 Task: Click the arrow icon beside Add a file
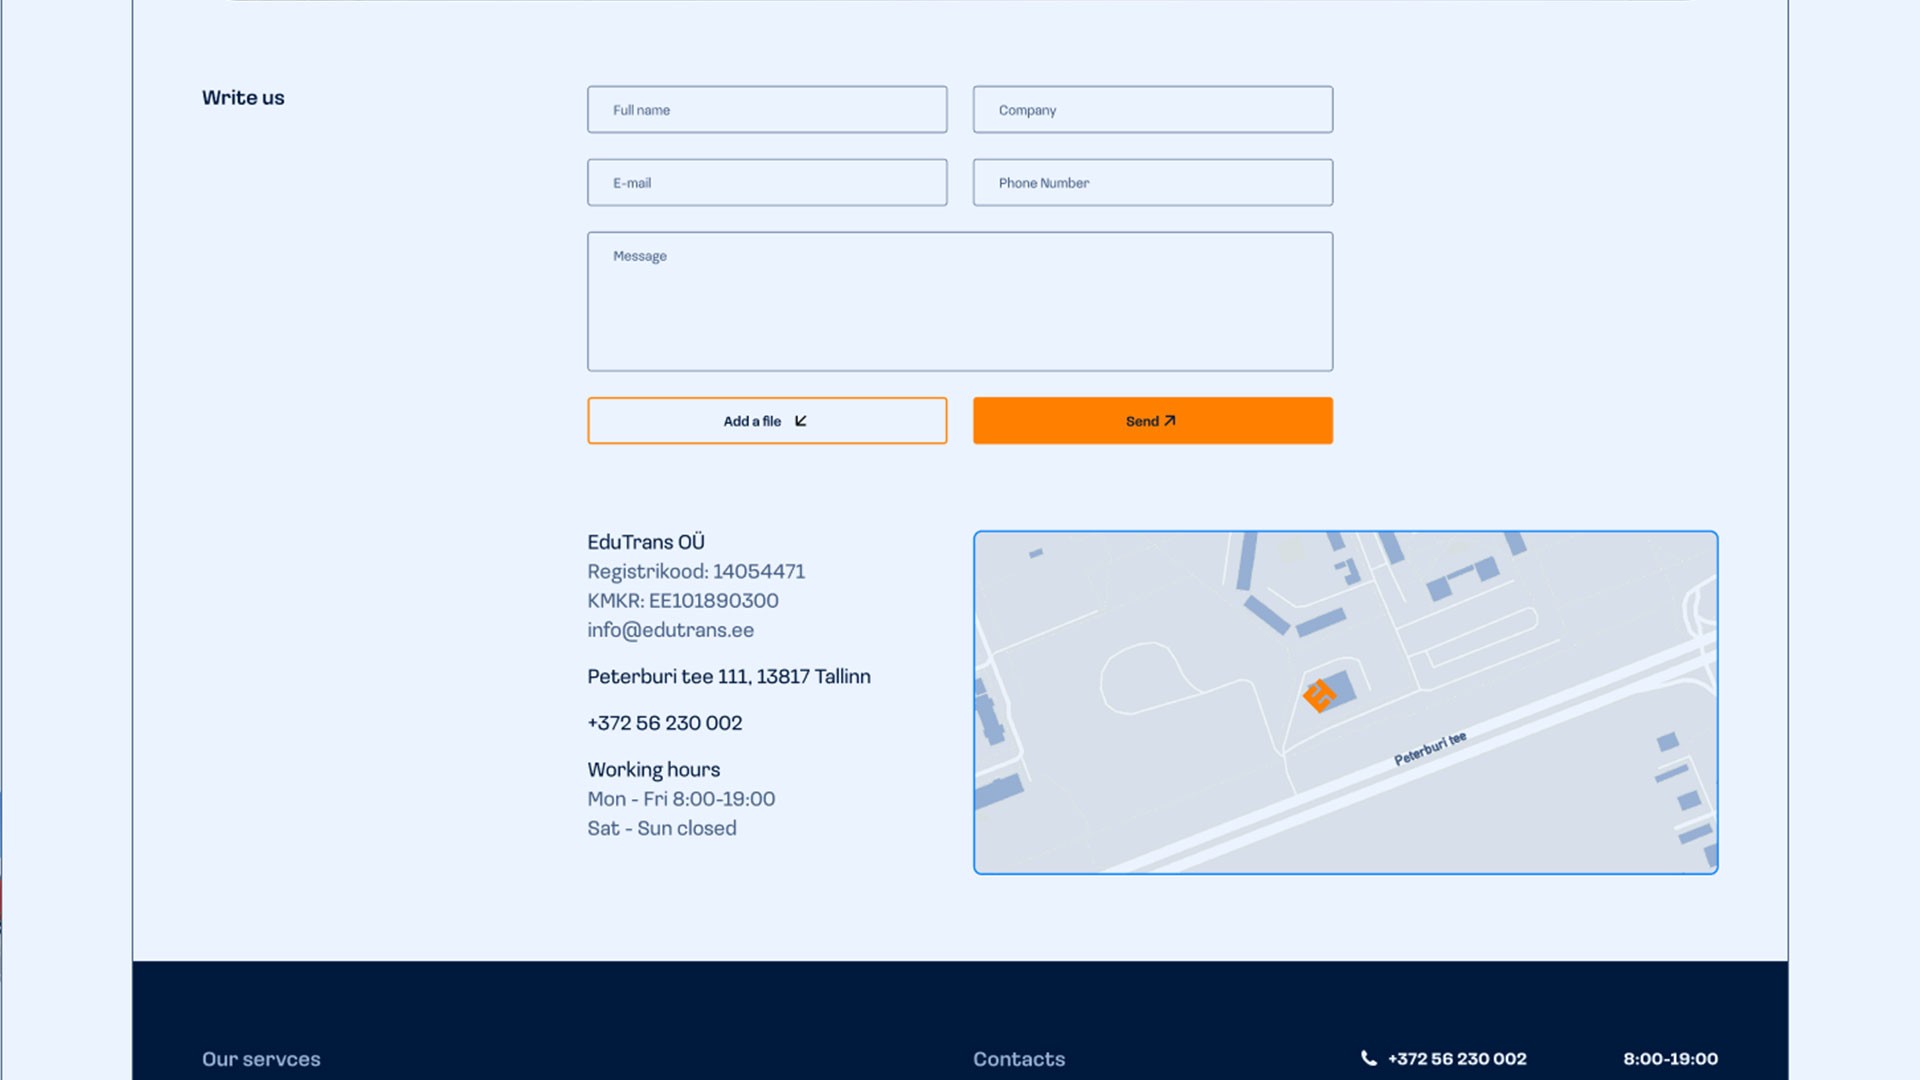click(801, 421)
